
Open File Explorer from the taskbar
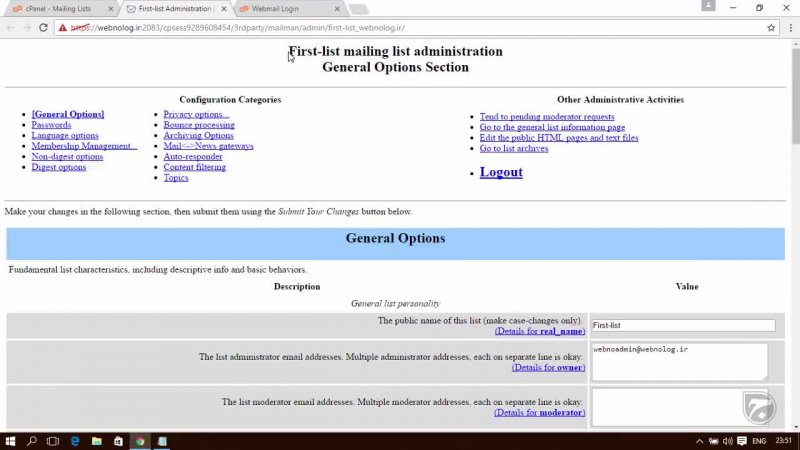tap(97, 440)
